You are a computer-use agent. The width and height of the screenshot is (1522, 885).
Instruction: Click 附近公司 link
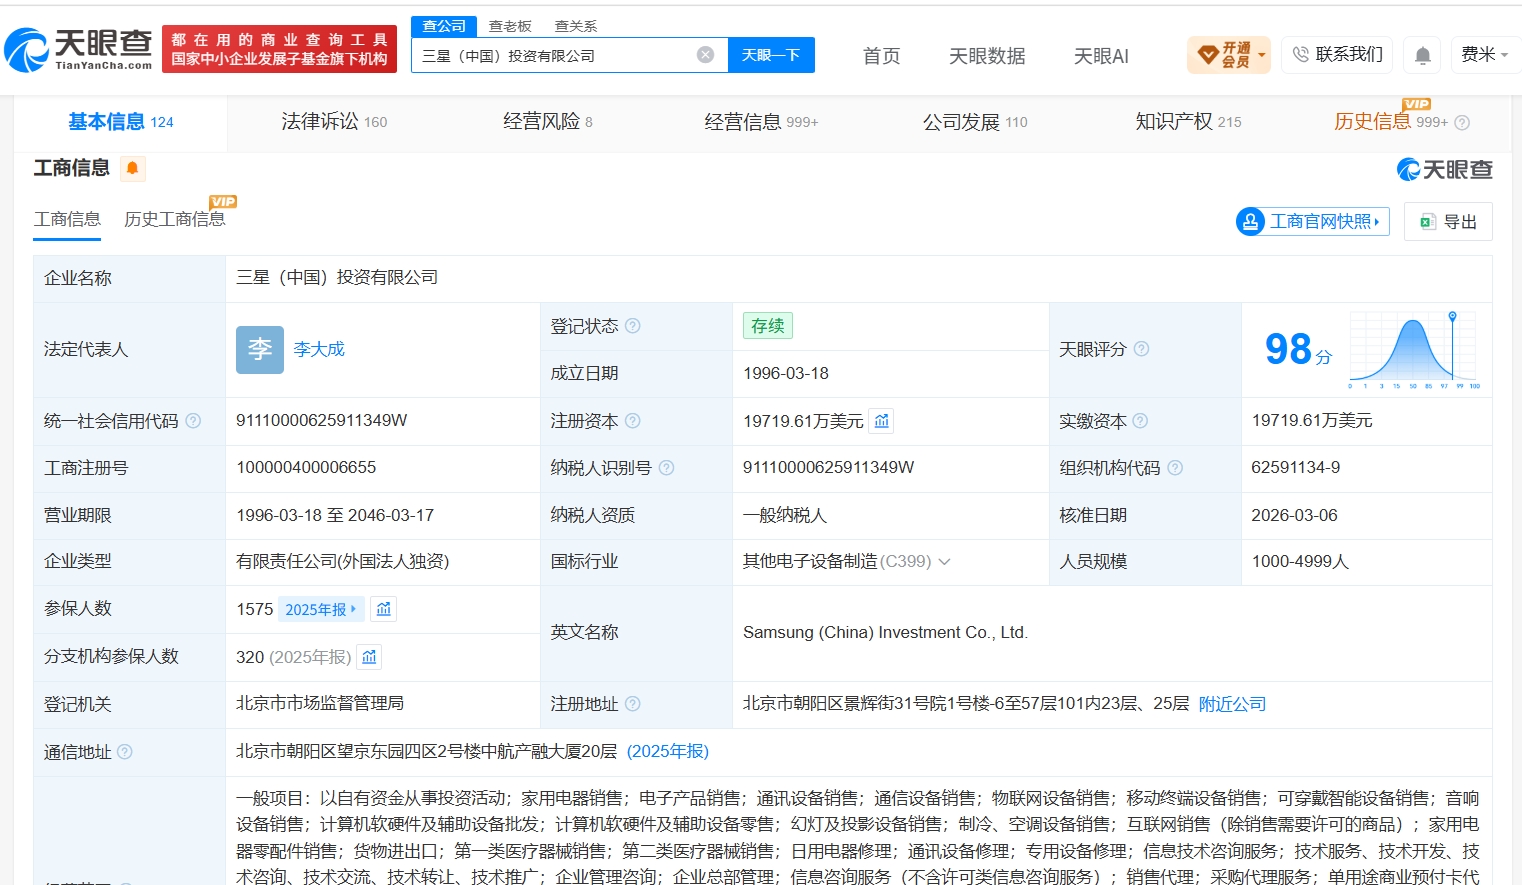click(1232, 704)
